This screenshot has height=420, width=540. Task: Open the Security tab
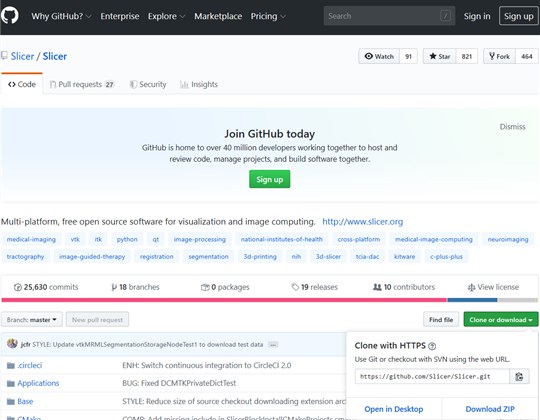(x=148, y=84)
